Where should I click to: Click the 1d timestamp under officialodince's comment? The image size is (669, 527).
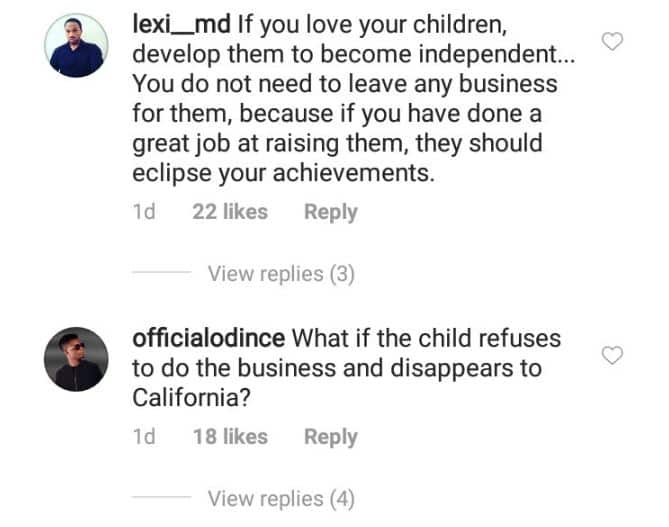[x=144, y=437]
